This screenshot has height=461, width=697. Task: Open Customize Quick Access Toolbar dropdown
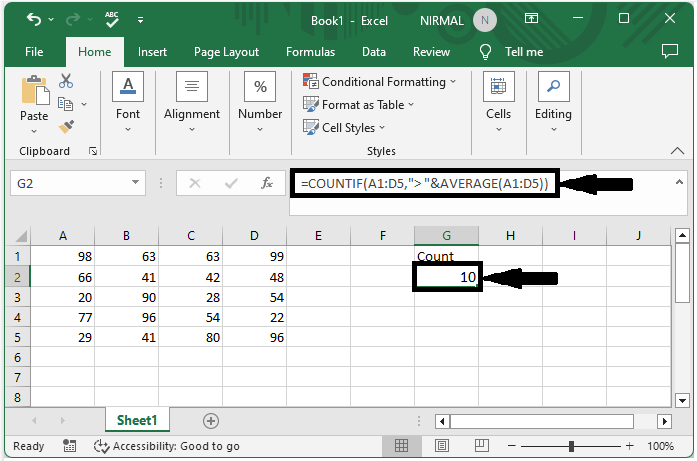click(140, 20)
